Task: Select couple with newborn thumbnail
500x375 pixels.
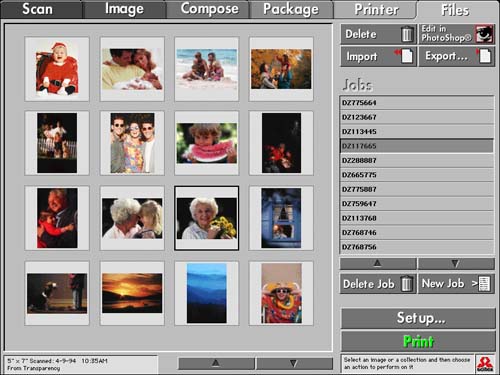Action: [x=132, y=69]
